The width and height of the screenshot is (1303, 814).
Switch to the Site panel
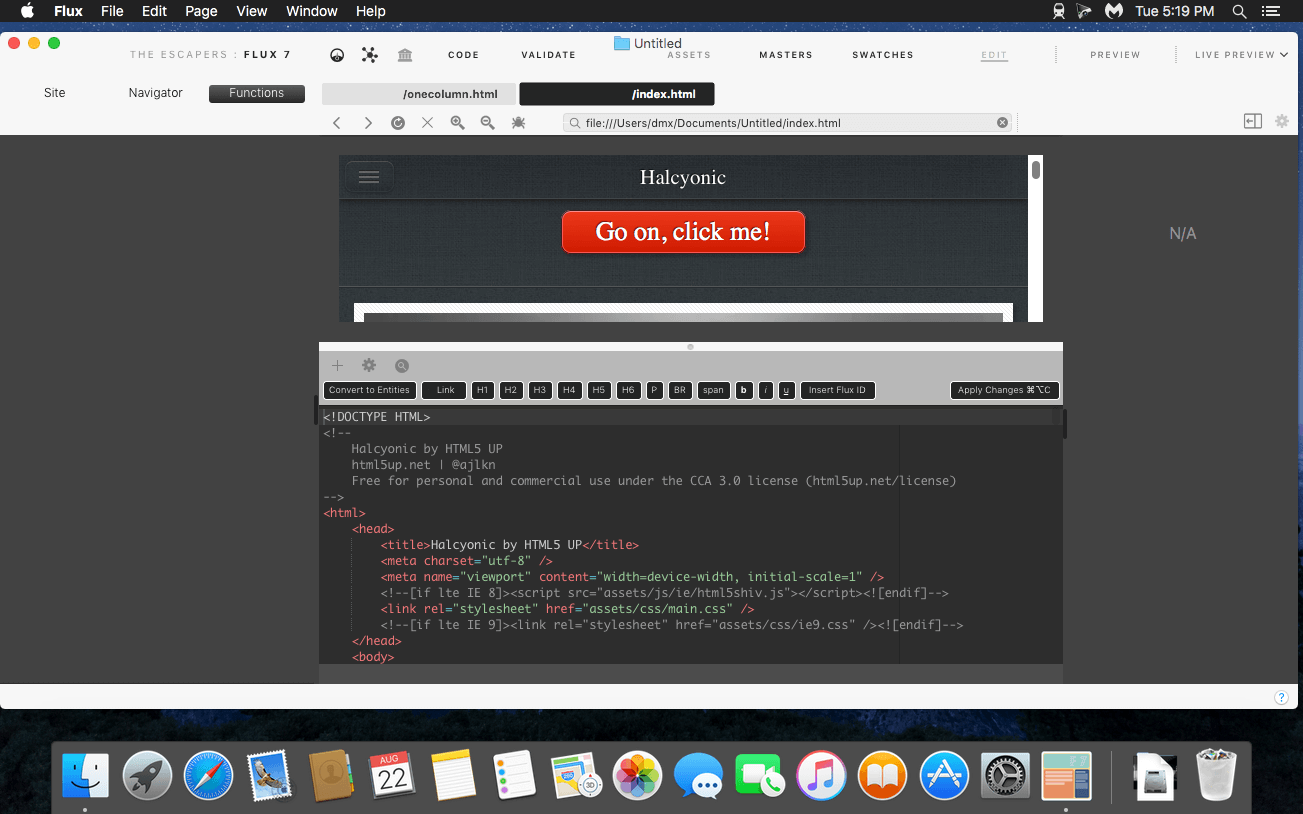[x=55, y=93]
